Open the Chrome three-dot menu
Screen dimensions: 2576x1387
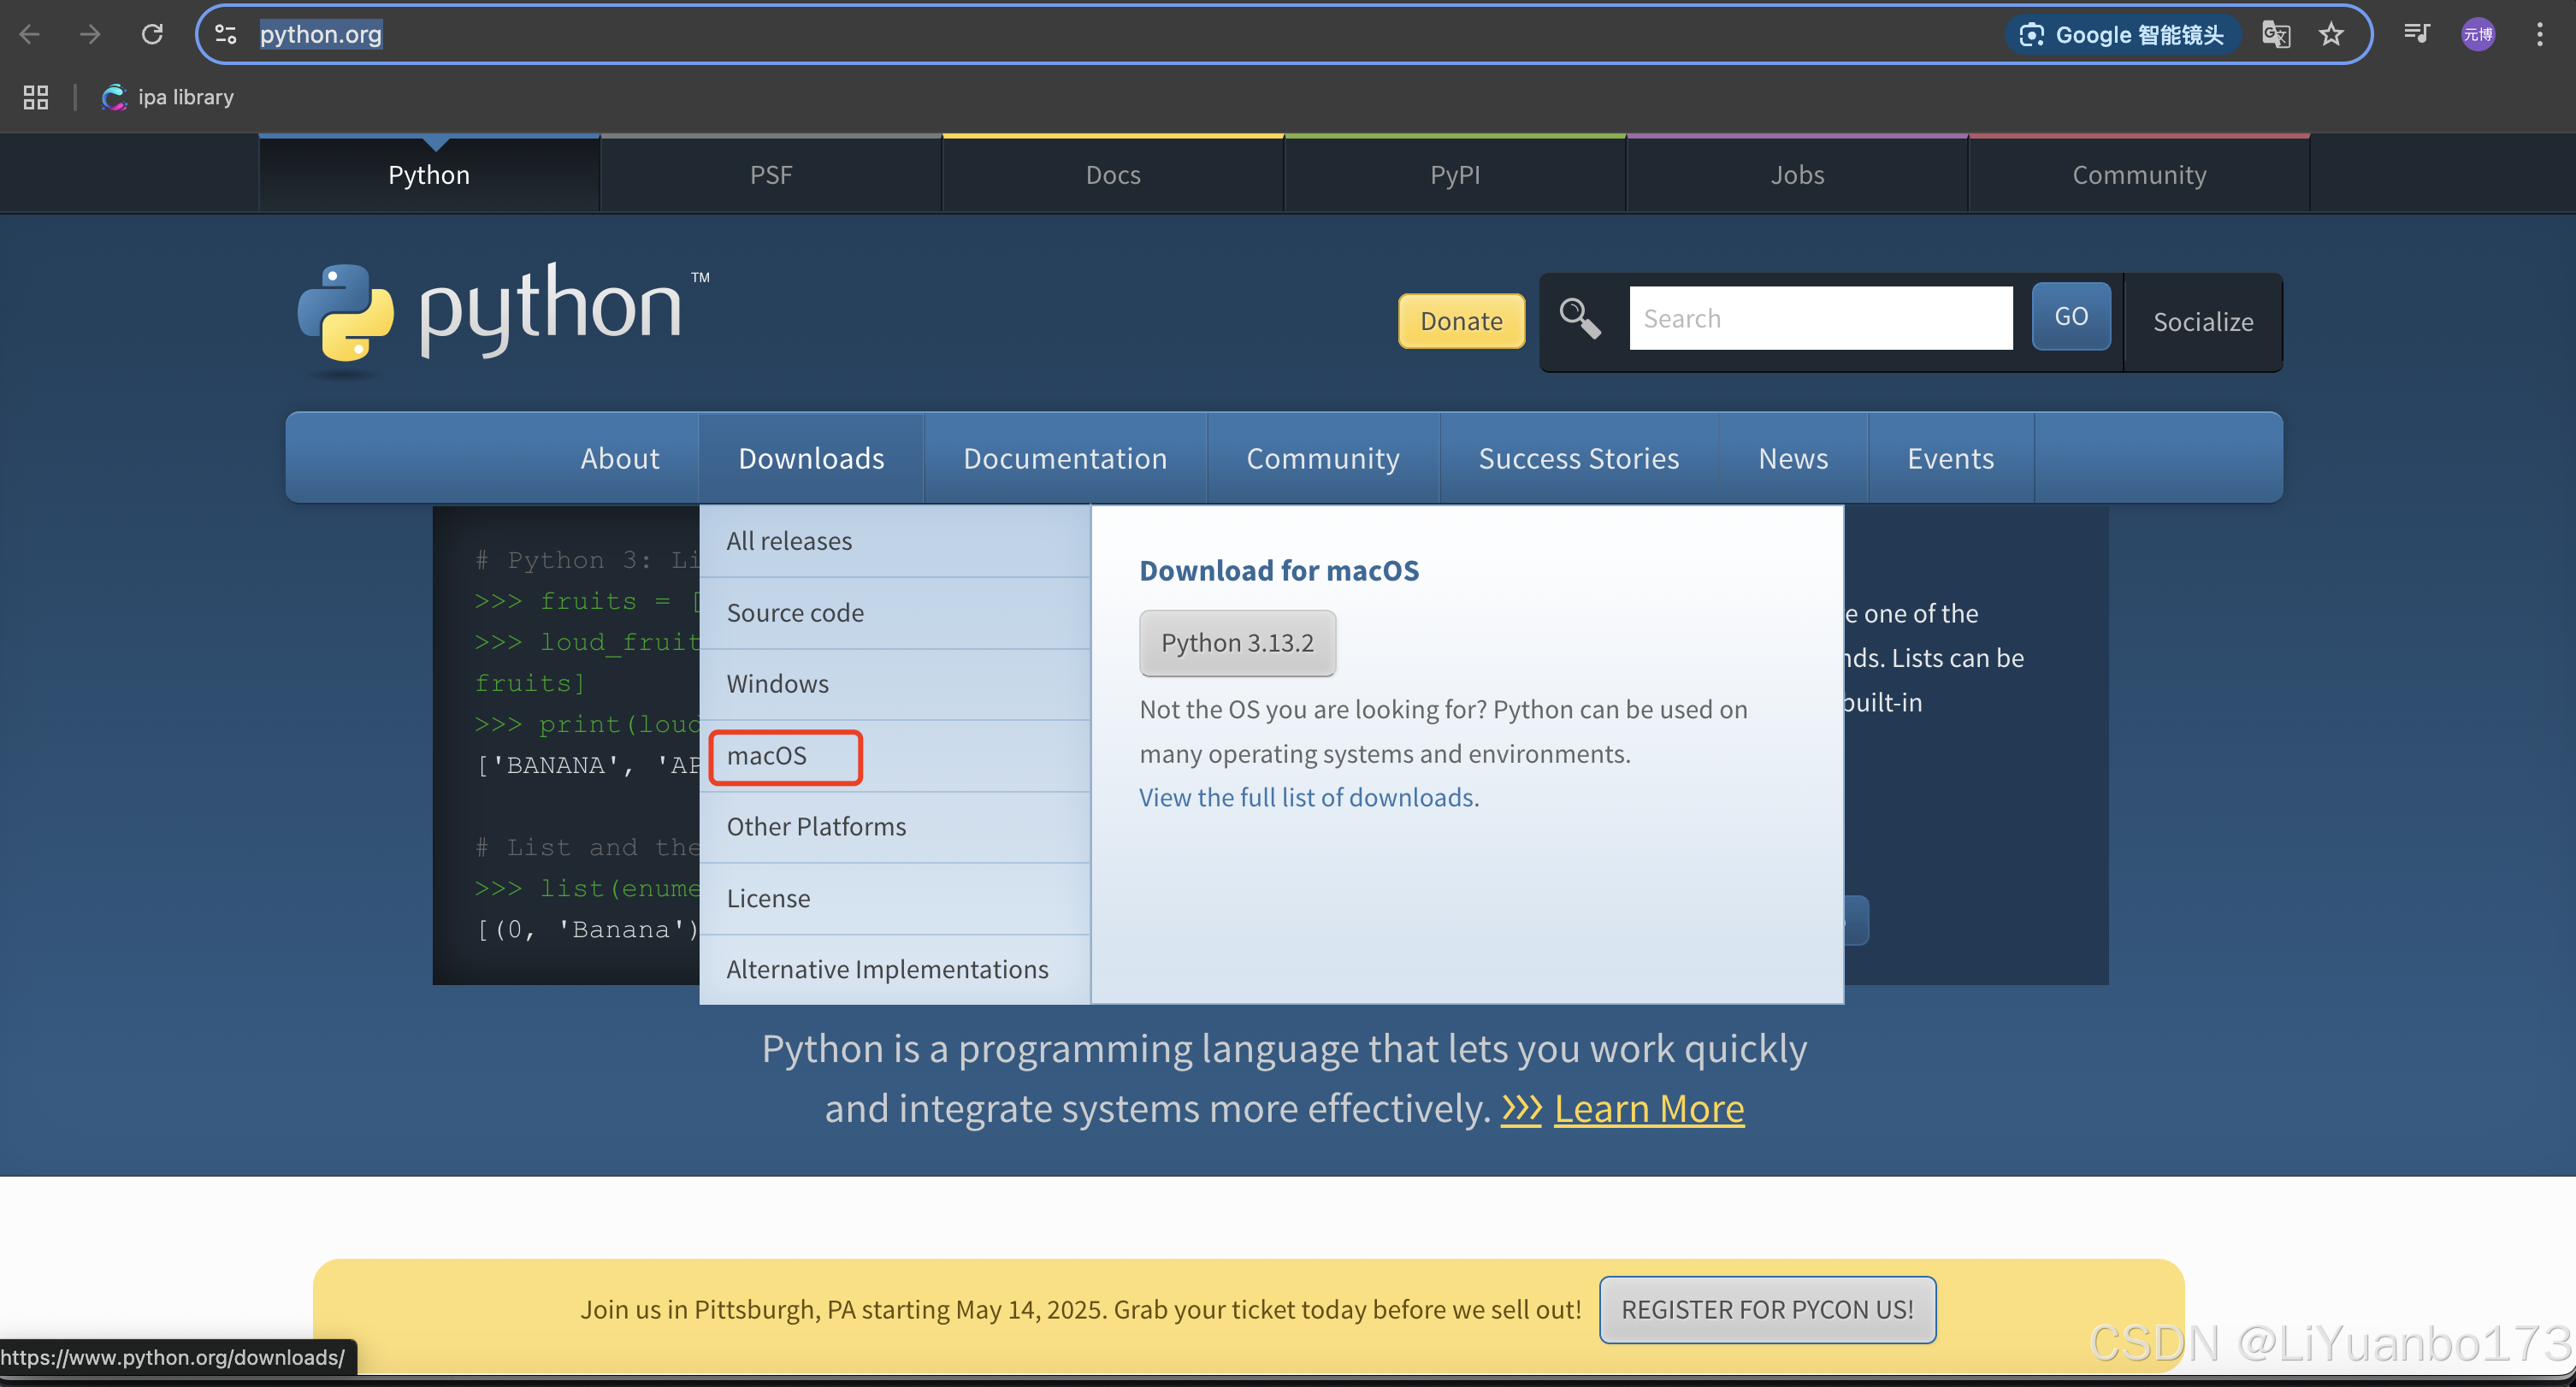(x=2539, y=35)
